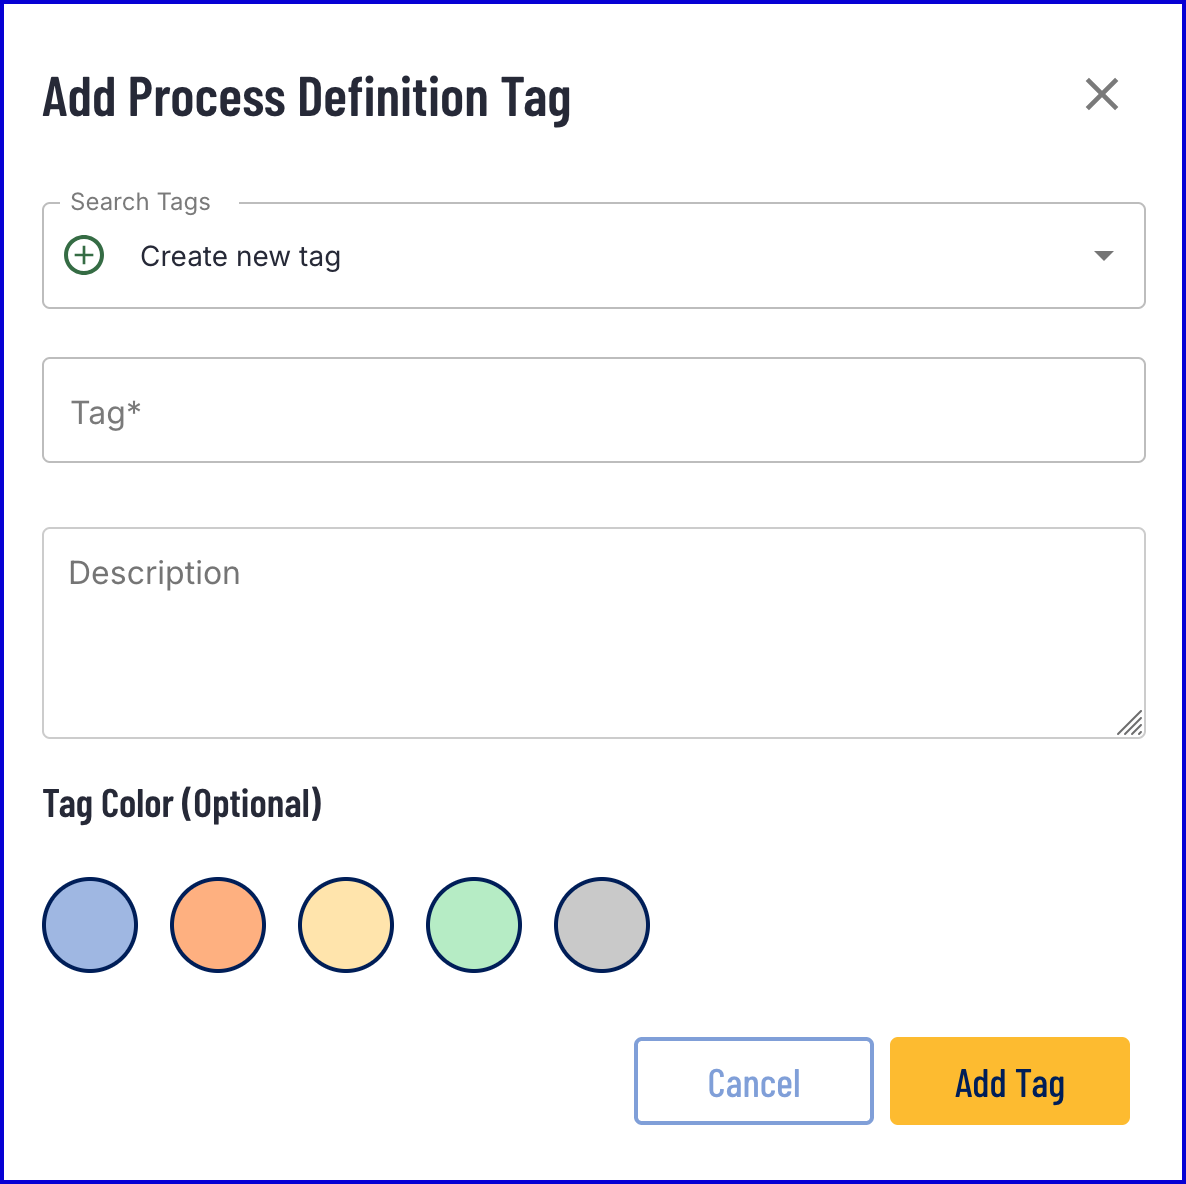Screen dimensions: 1186x1184
Task: Focus the Tag* required input field
Action: (594, 410)
